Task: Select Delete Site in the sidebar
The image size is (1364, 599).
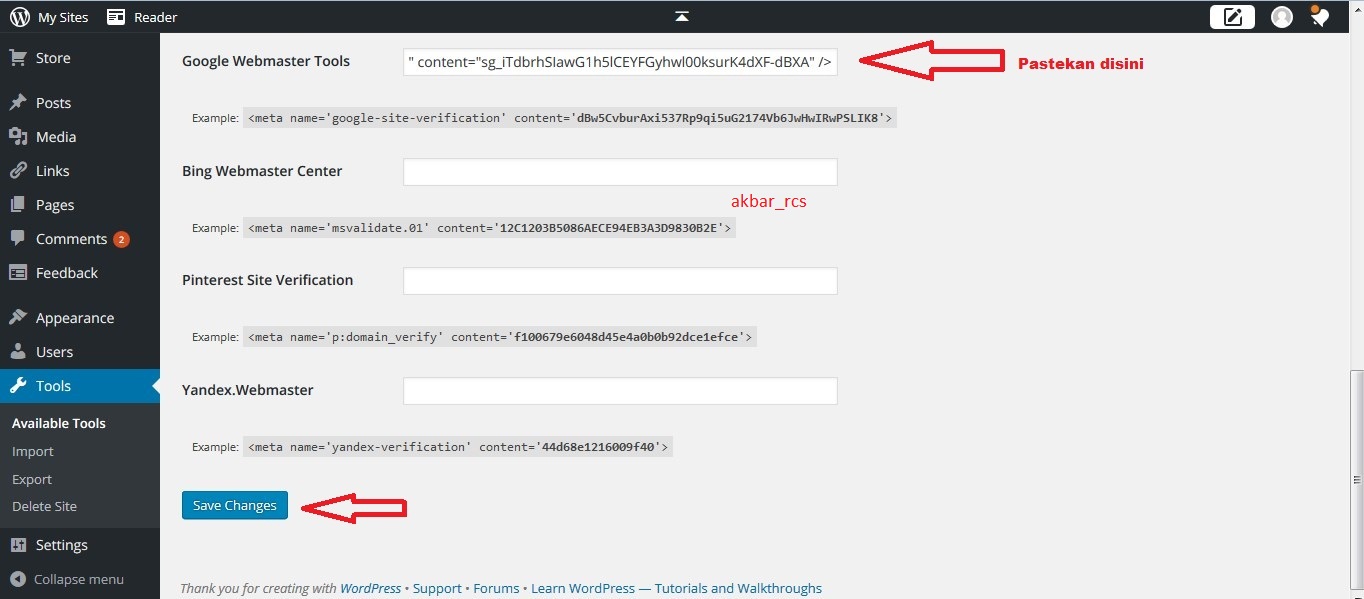Action: (44, 506)
